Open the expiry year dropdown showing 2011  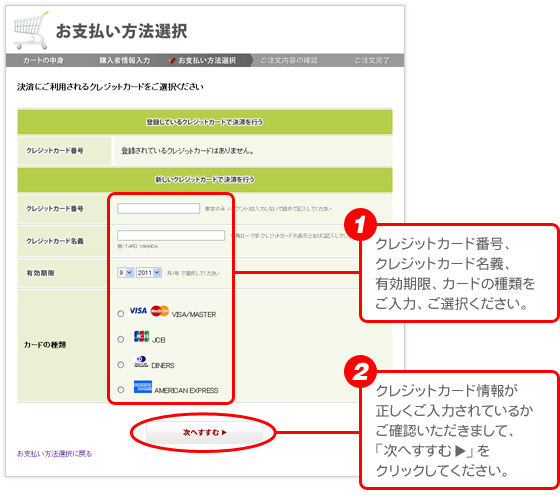[149, 272]
